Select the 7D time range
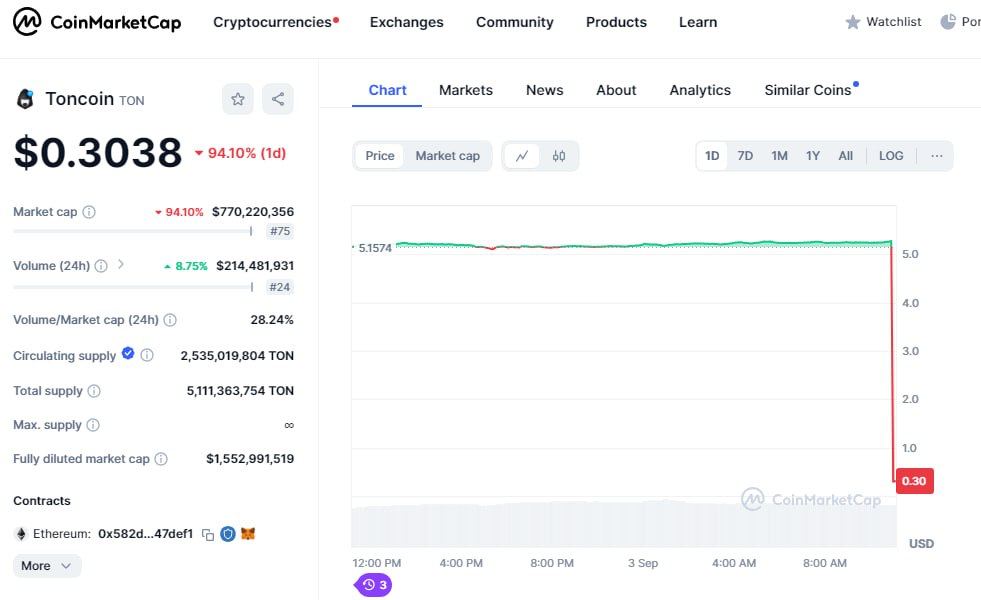Screen dimensions: 981x600 [x=745, y=156]
